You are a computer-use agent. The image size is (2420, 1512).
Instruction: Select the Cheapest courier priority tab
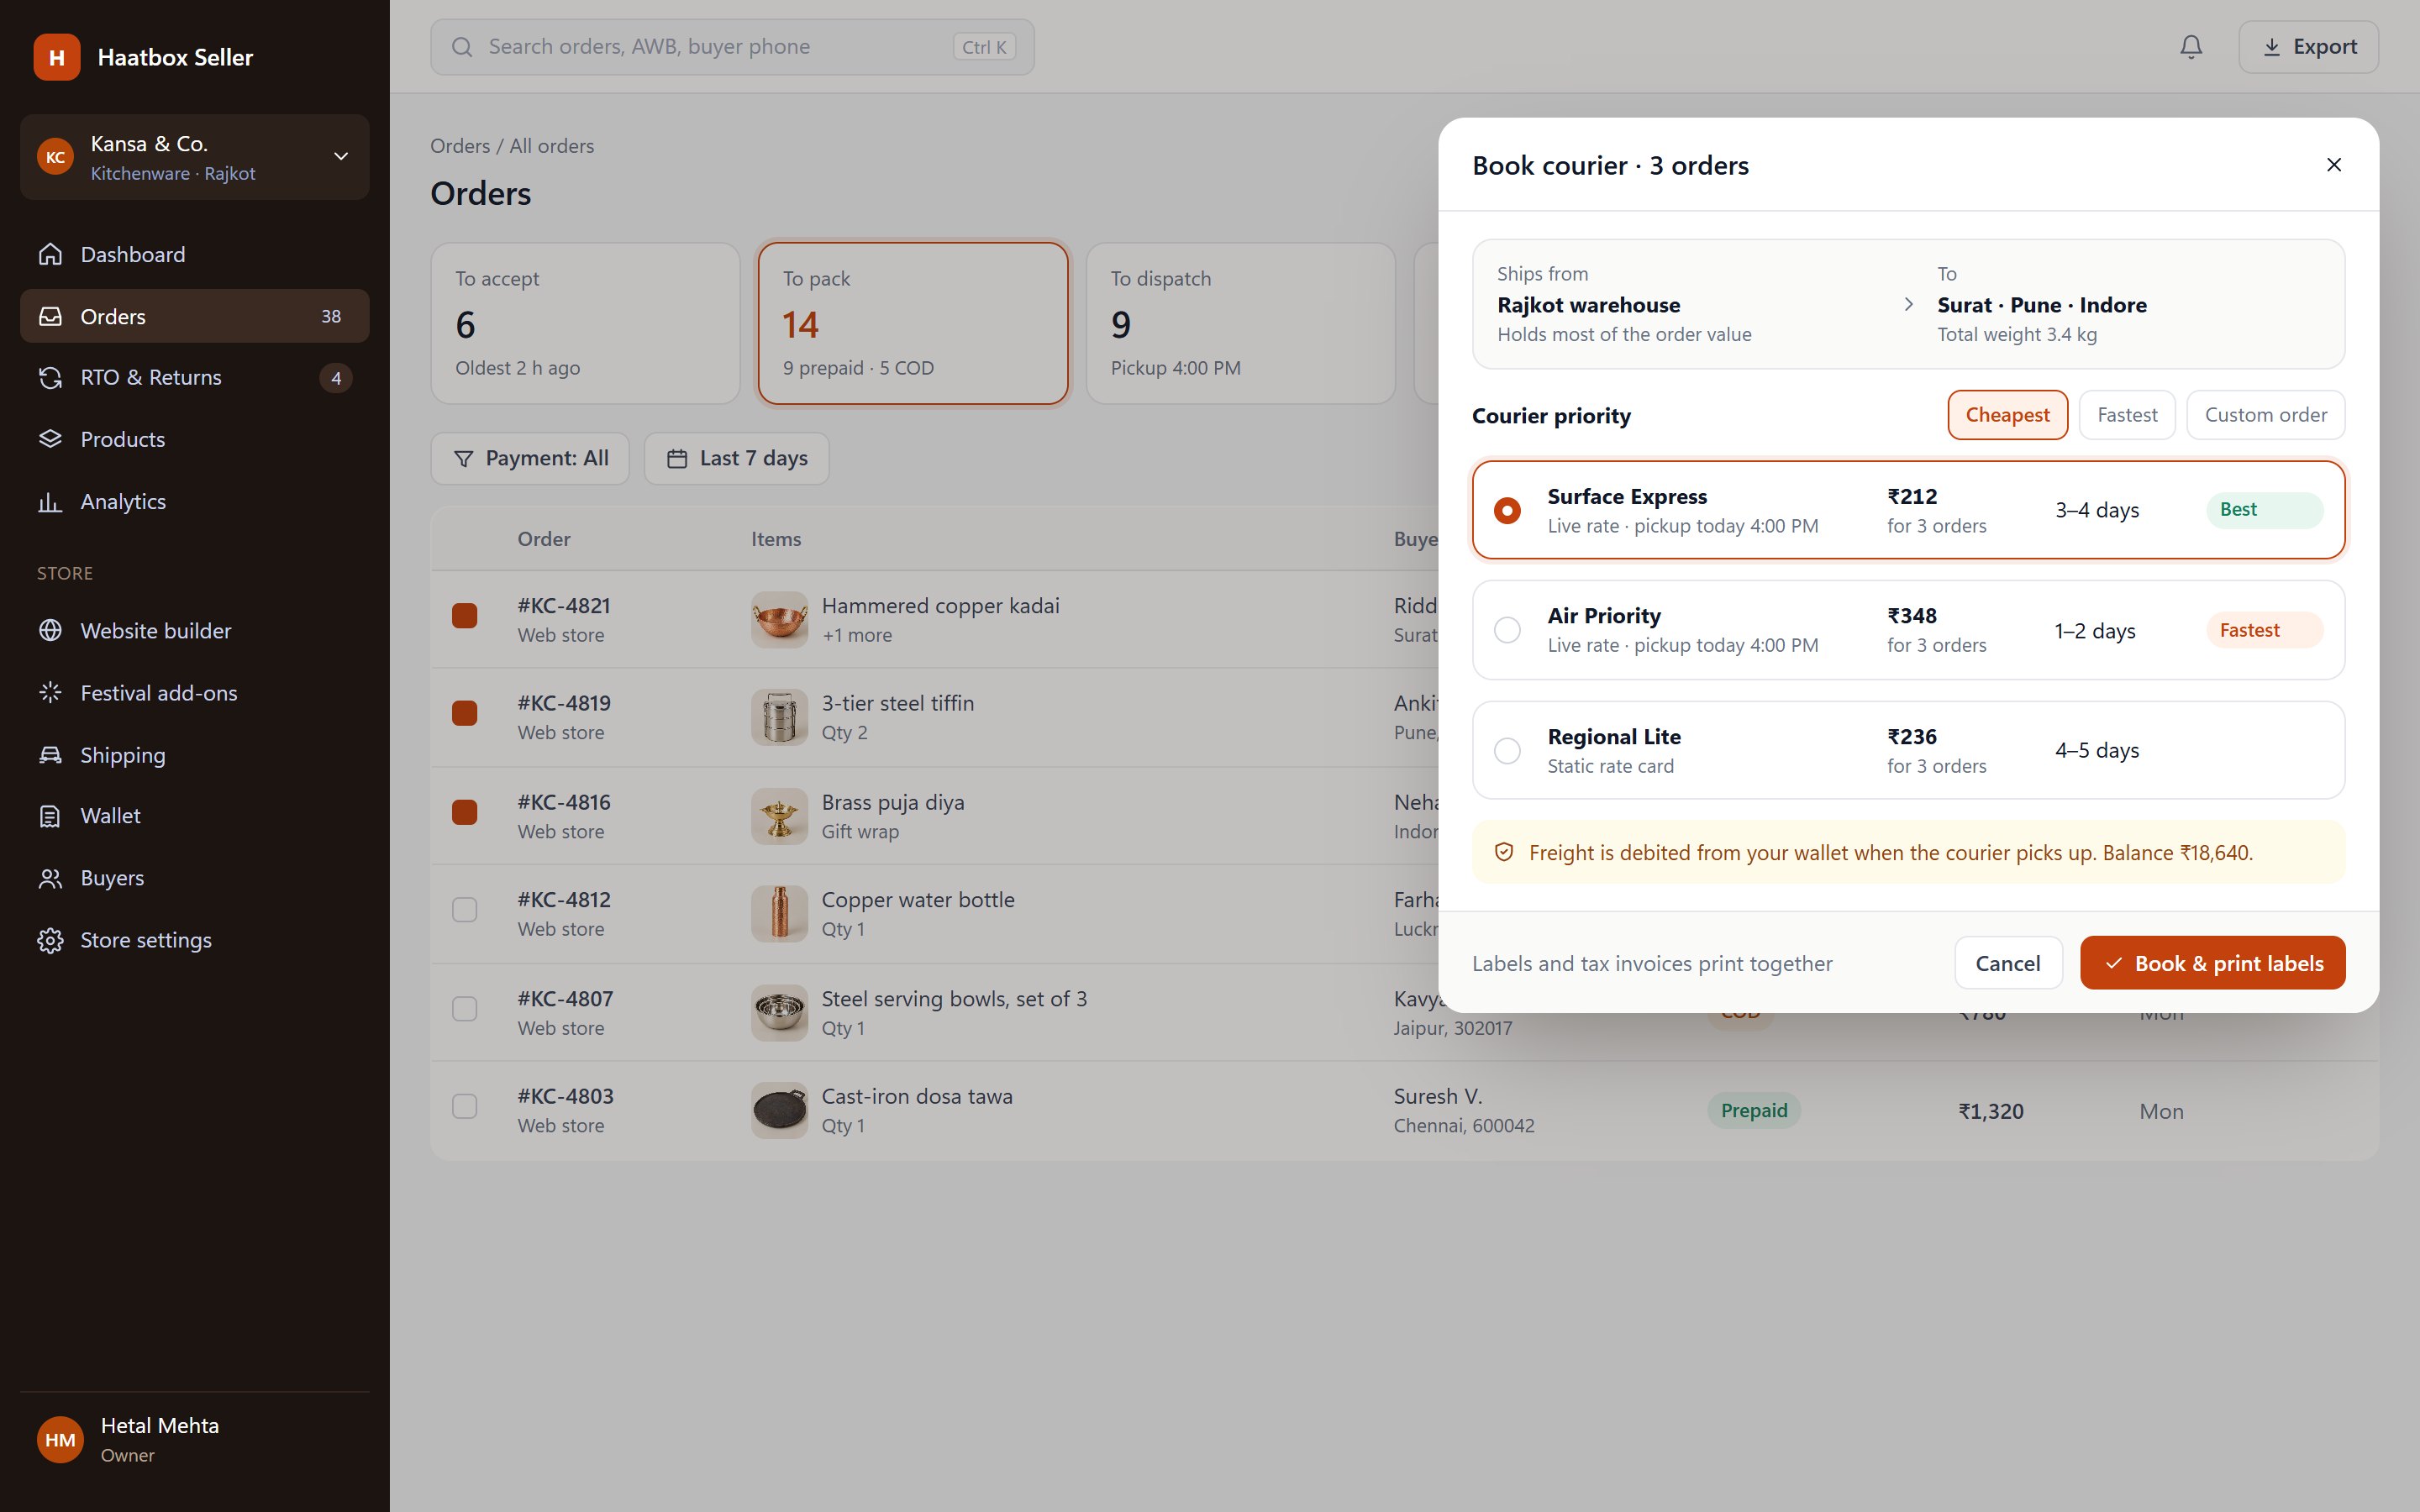2007,415
